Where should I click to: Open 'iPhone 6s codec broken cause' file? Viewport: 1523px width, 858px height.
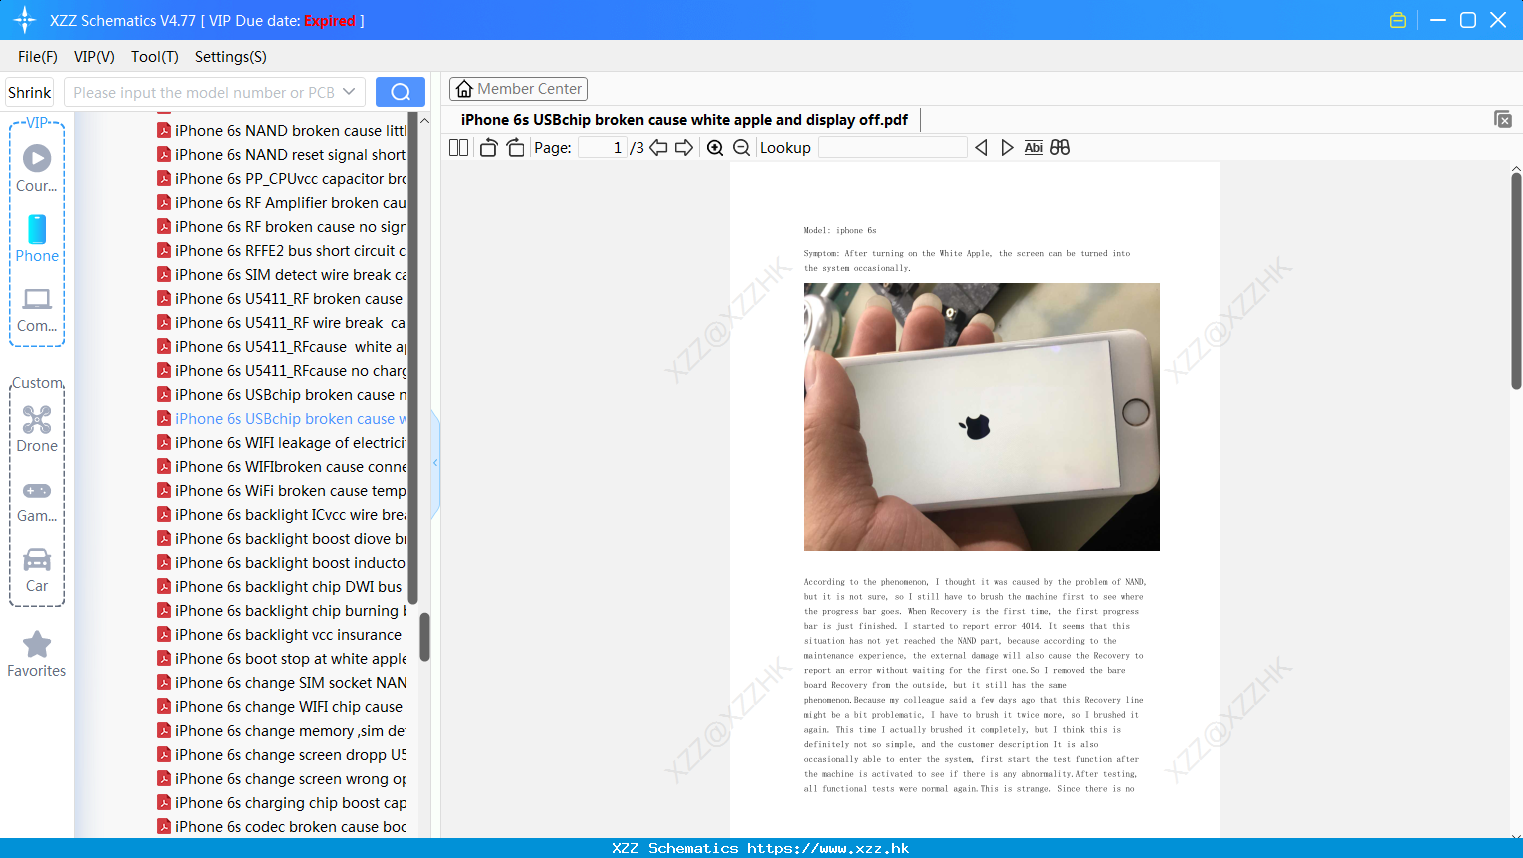click(282, 827)
